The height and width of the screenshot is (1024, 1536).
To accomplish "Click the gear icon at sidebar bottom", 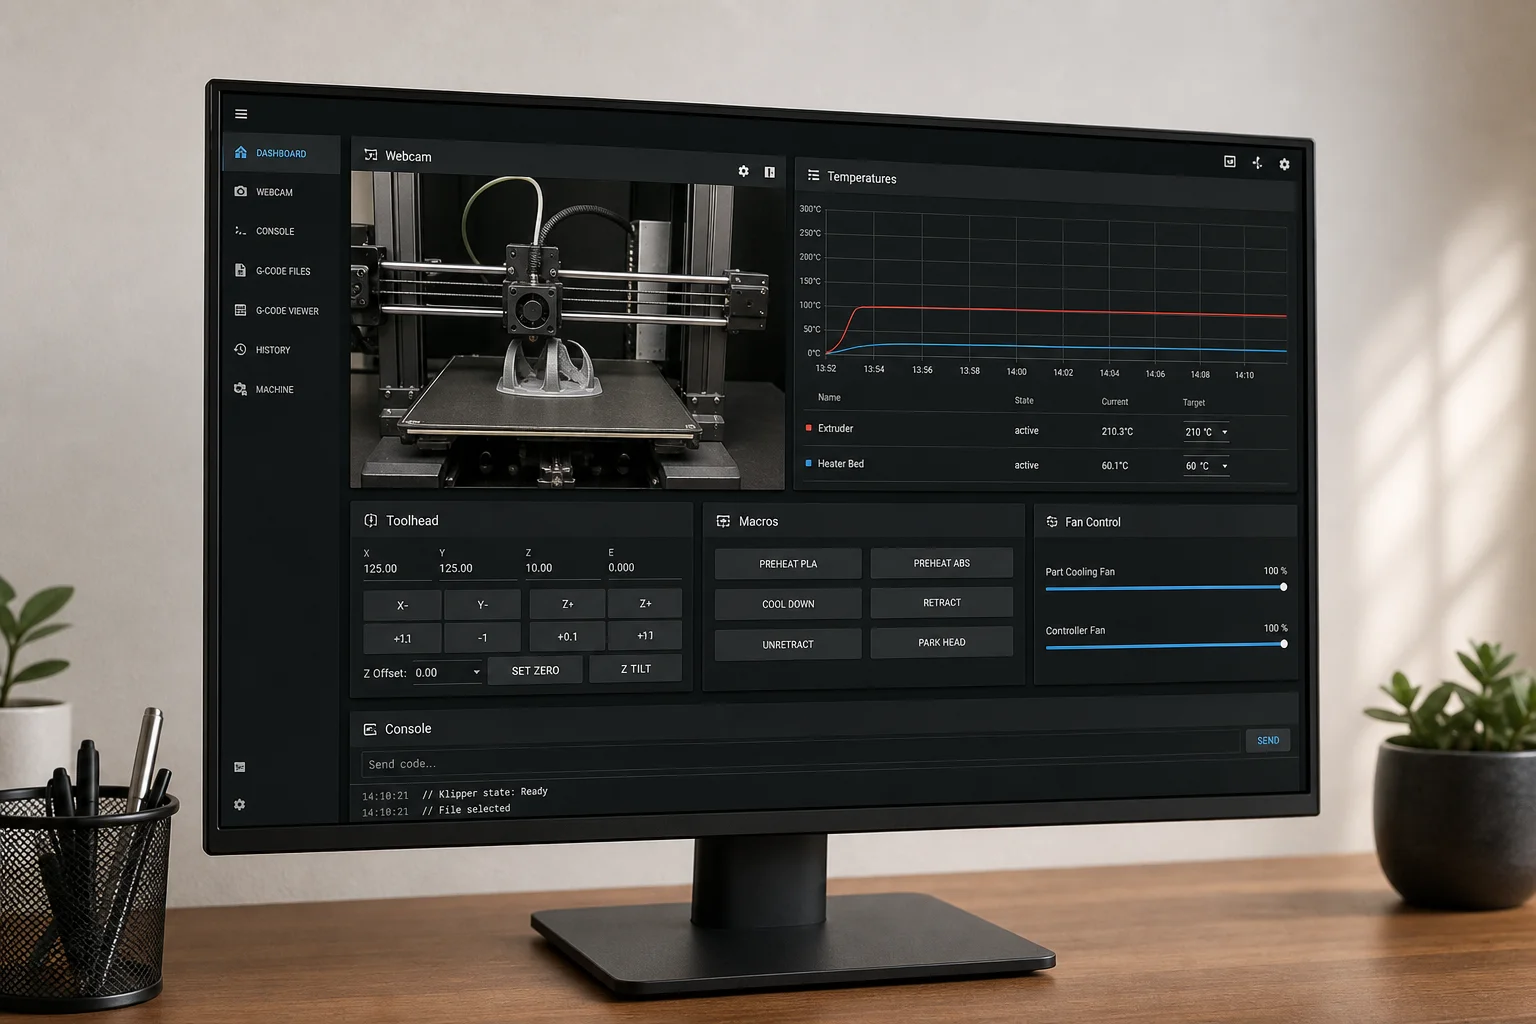I will pos(239,804).
